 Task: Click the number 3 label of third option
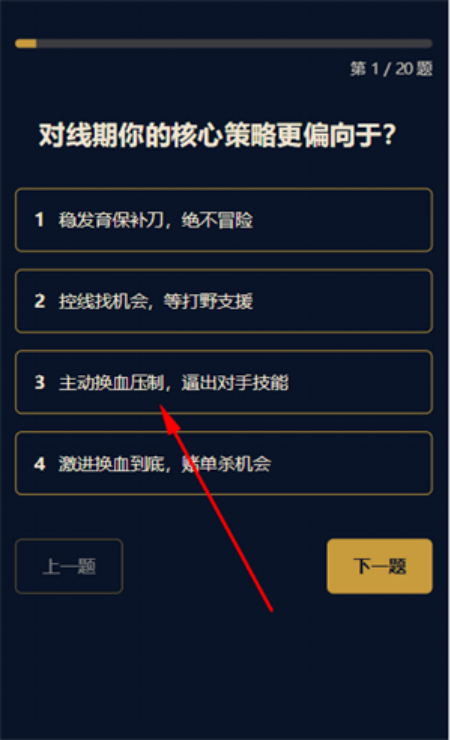coord(40,382)
